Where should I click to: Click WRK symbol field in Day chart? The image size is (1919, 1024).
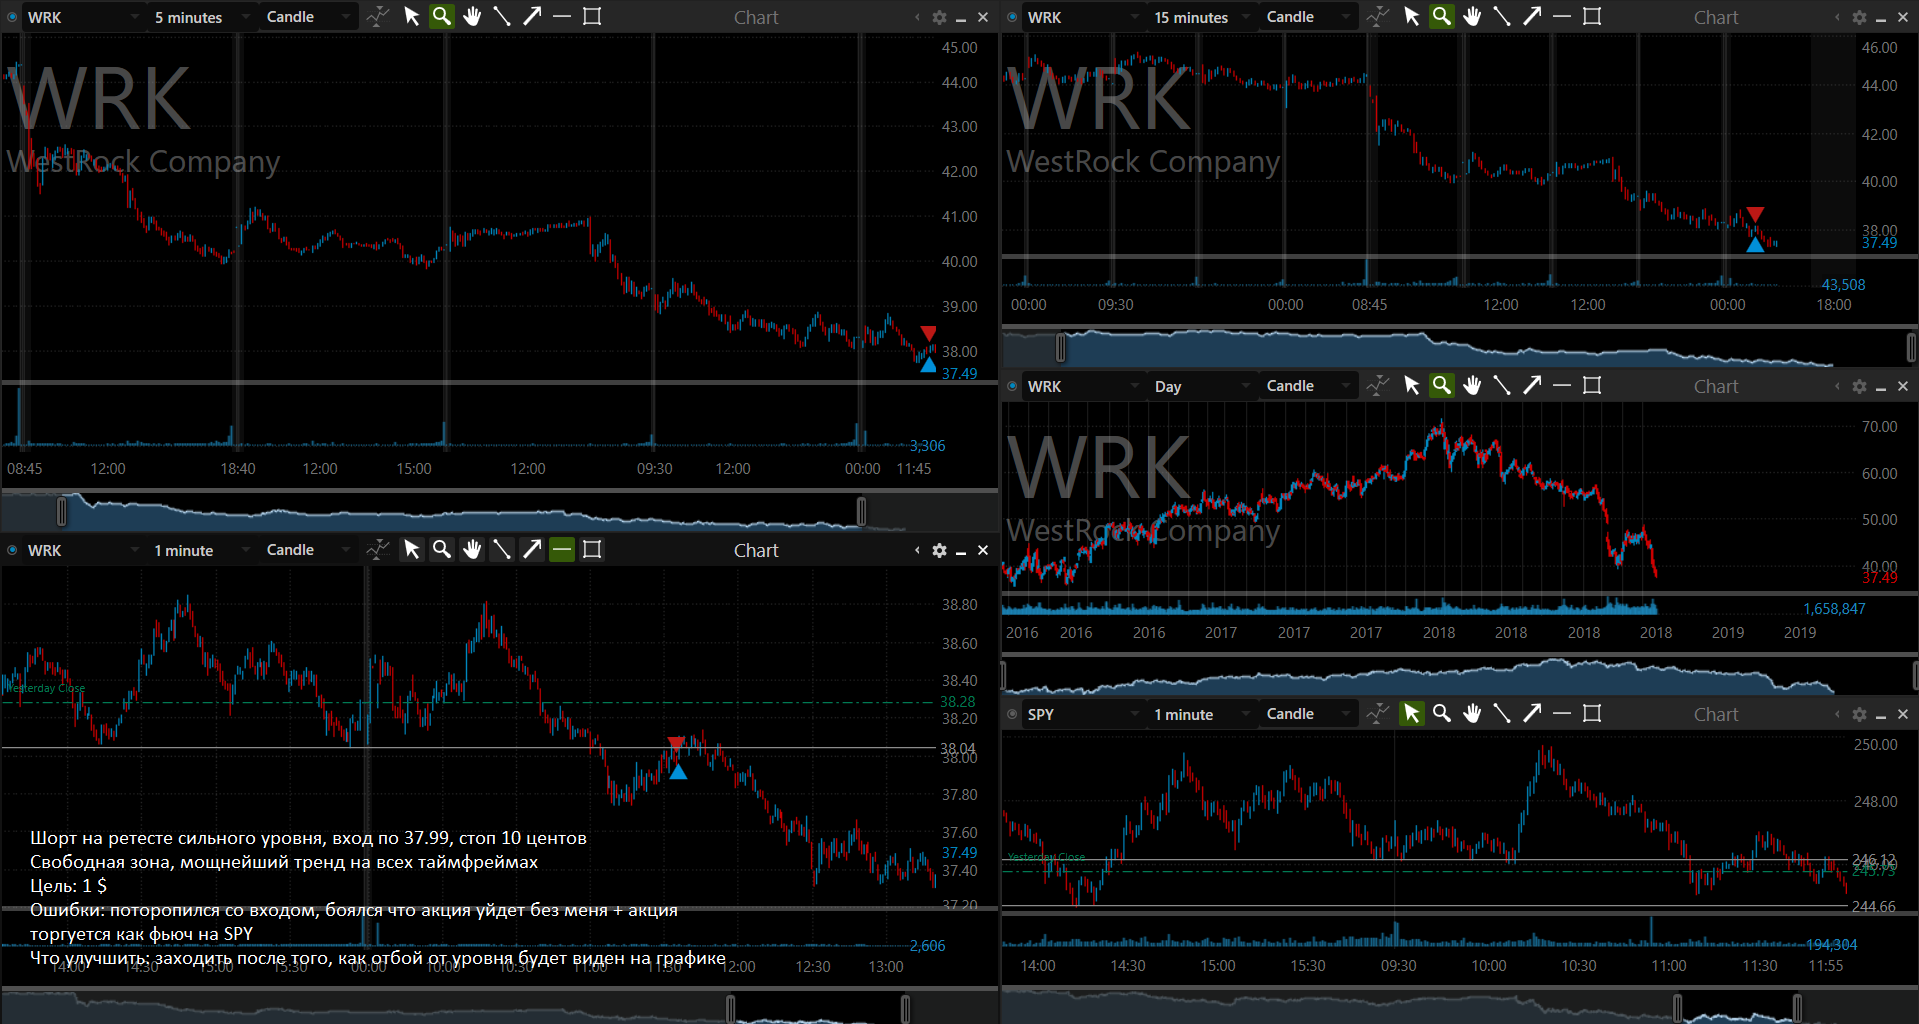pos(1082,386)
